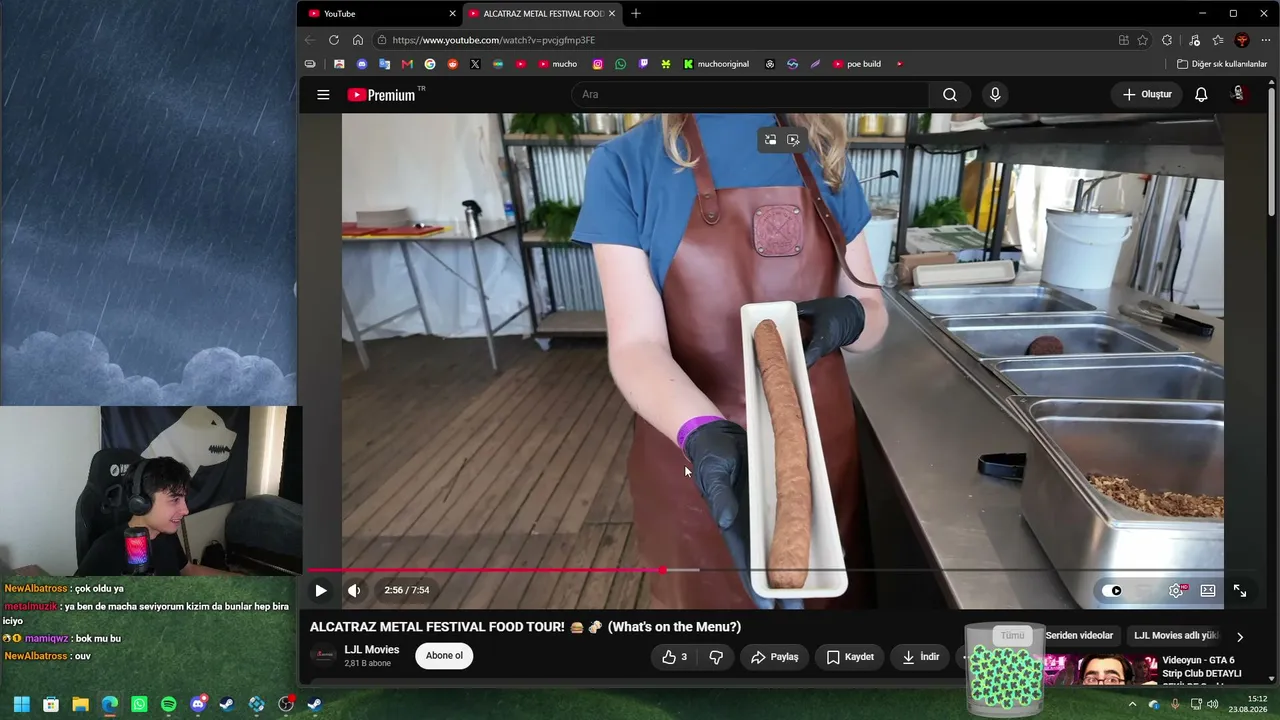Screen dimensions: 1280x720
Task: Play the paused video
Action: pyautogui.click(x=320, y=590)
